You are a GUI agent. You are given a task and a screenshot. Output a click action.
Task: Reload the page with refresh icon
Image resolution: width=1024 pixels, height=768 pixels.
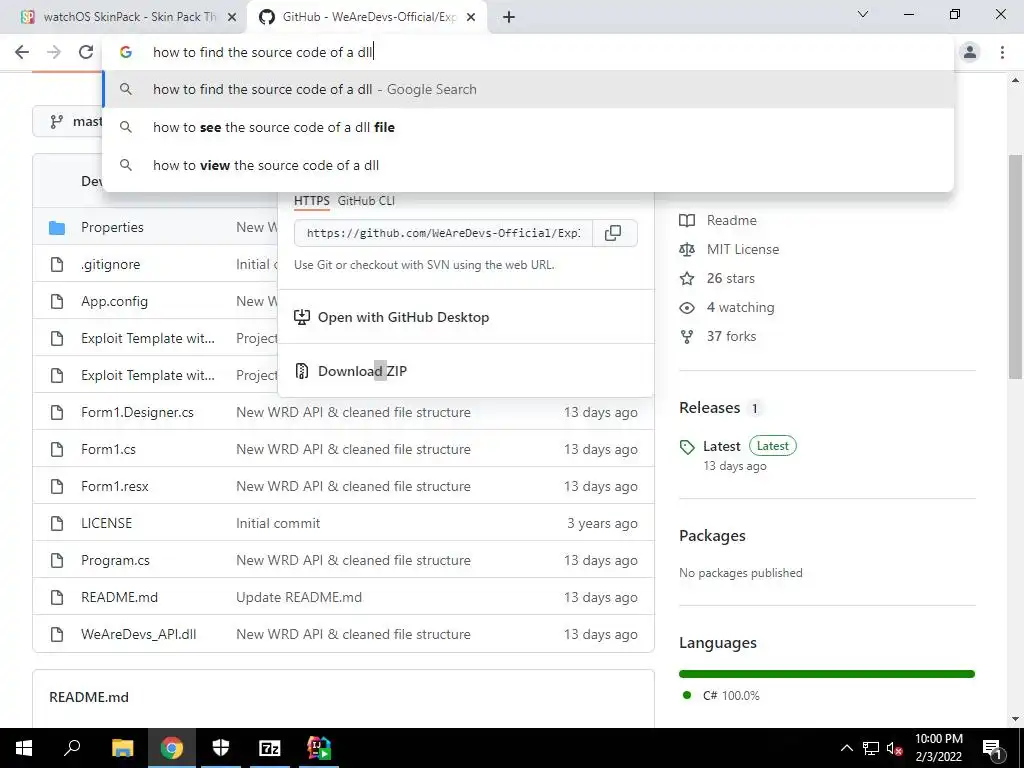click(x=86, y=52)
